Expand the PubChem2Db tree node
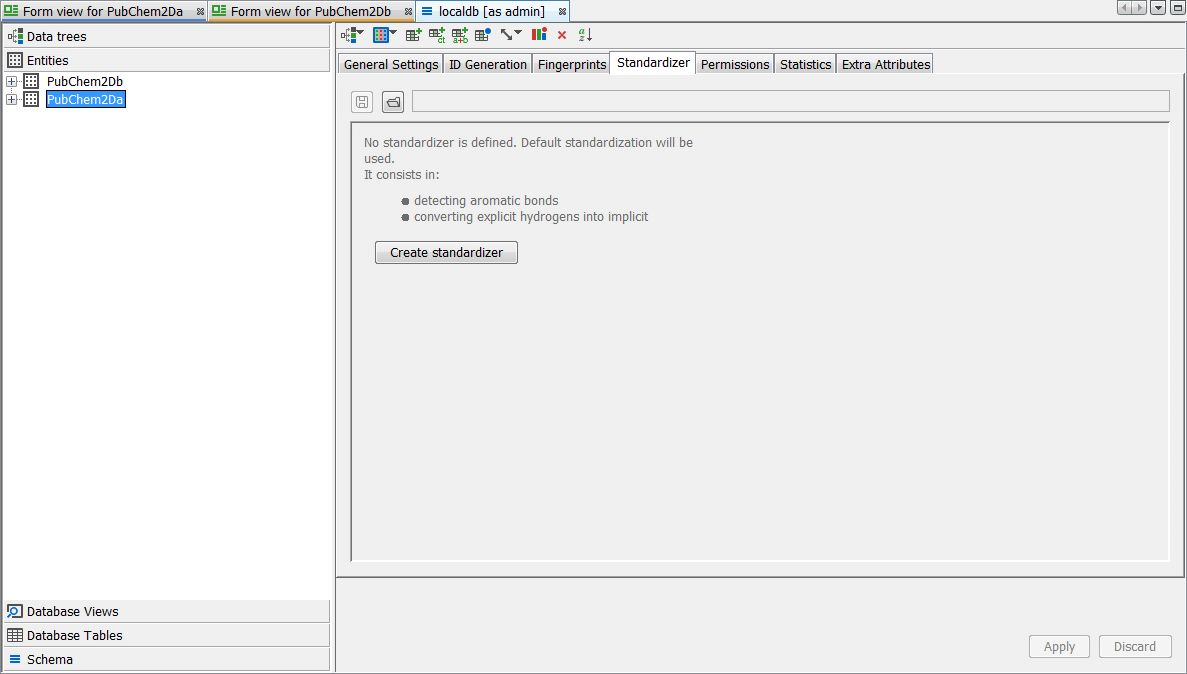The width and height of the screenshot is (1187, 674). pos(12,81)
